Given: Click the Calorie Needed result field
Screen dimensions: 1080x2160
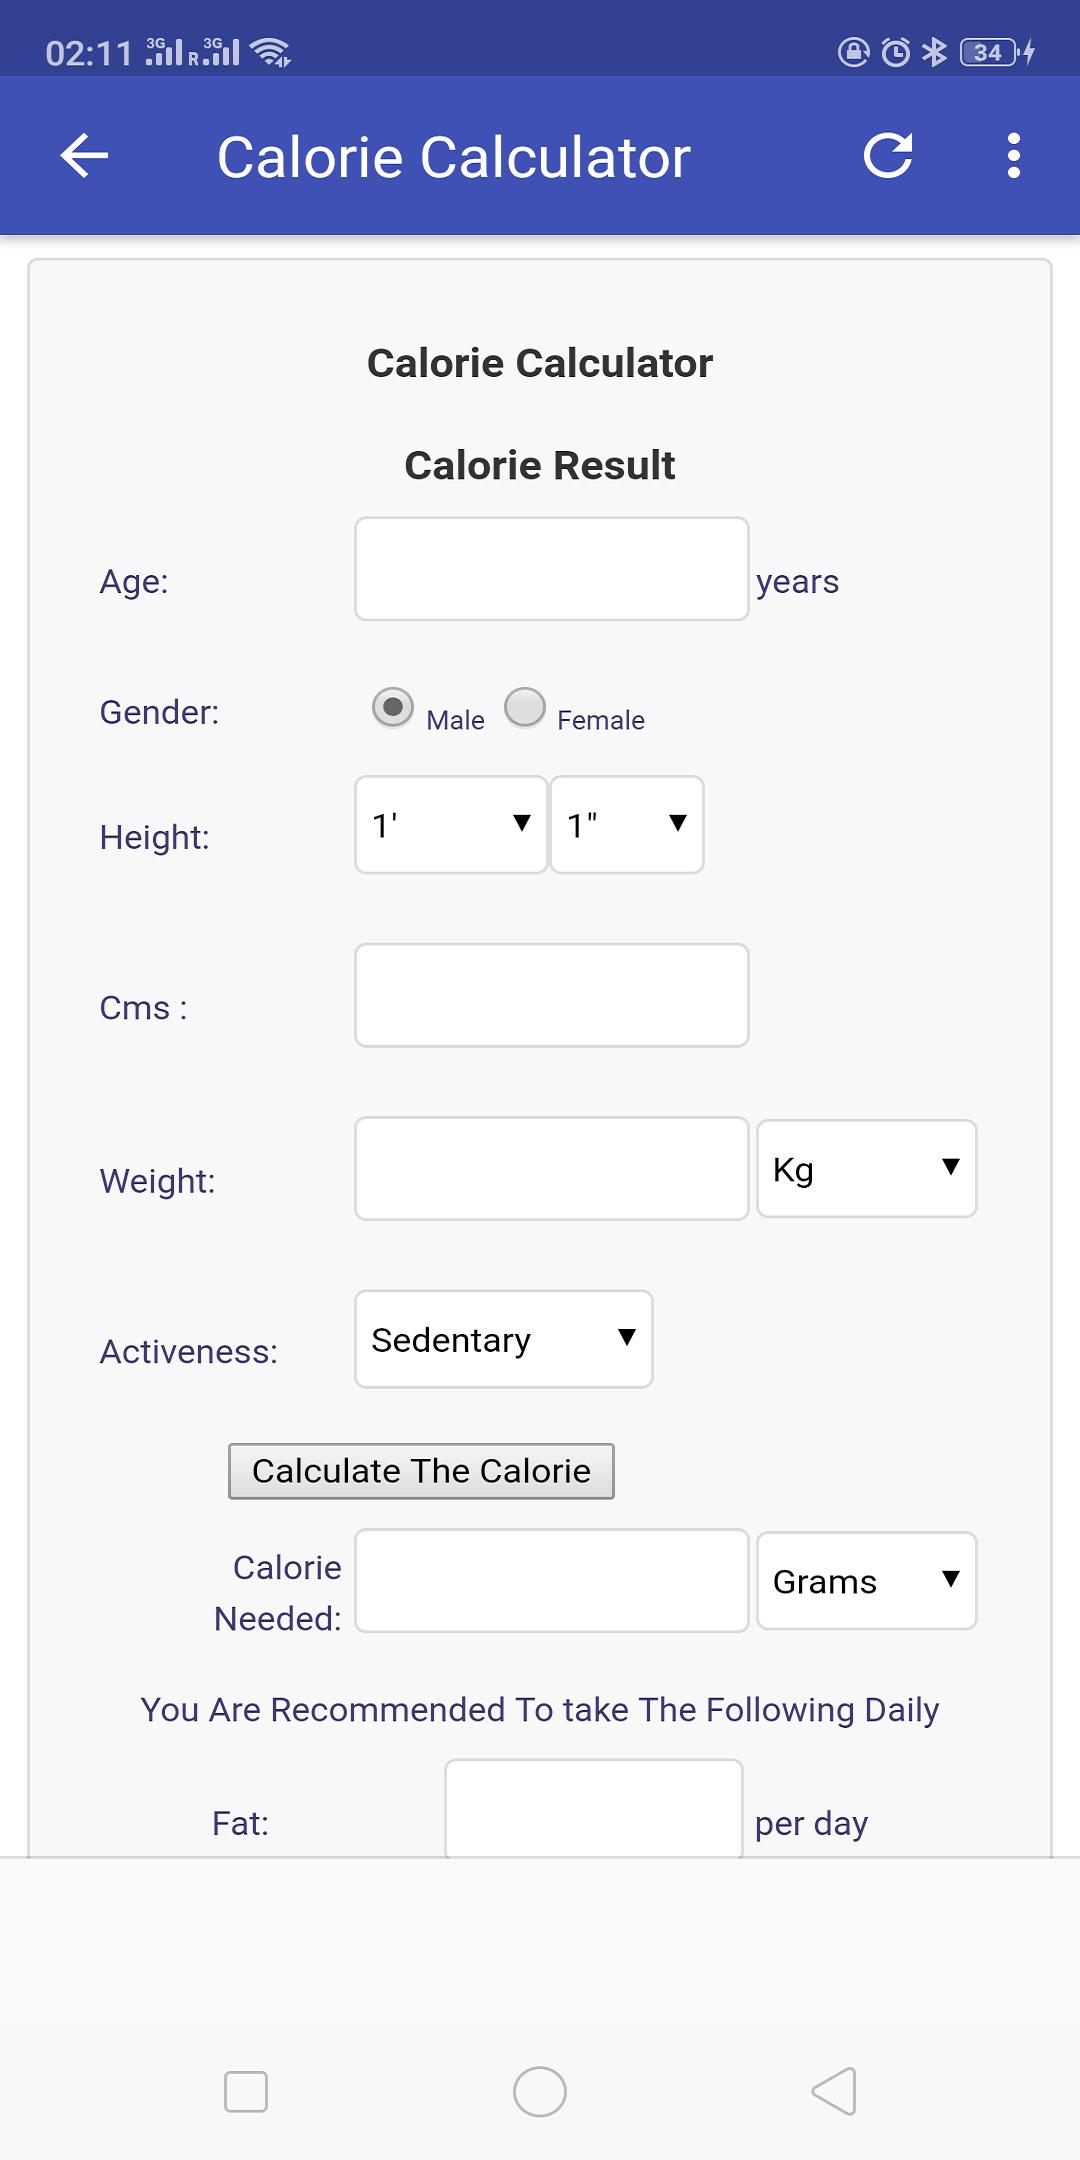Looking at the screenshot, I should (552, 1581).
